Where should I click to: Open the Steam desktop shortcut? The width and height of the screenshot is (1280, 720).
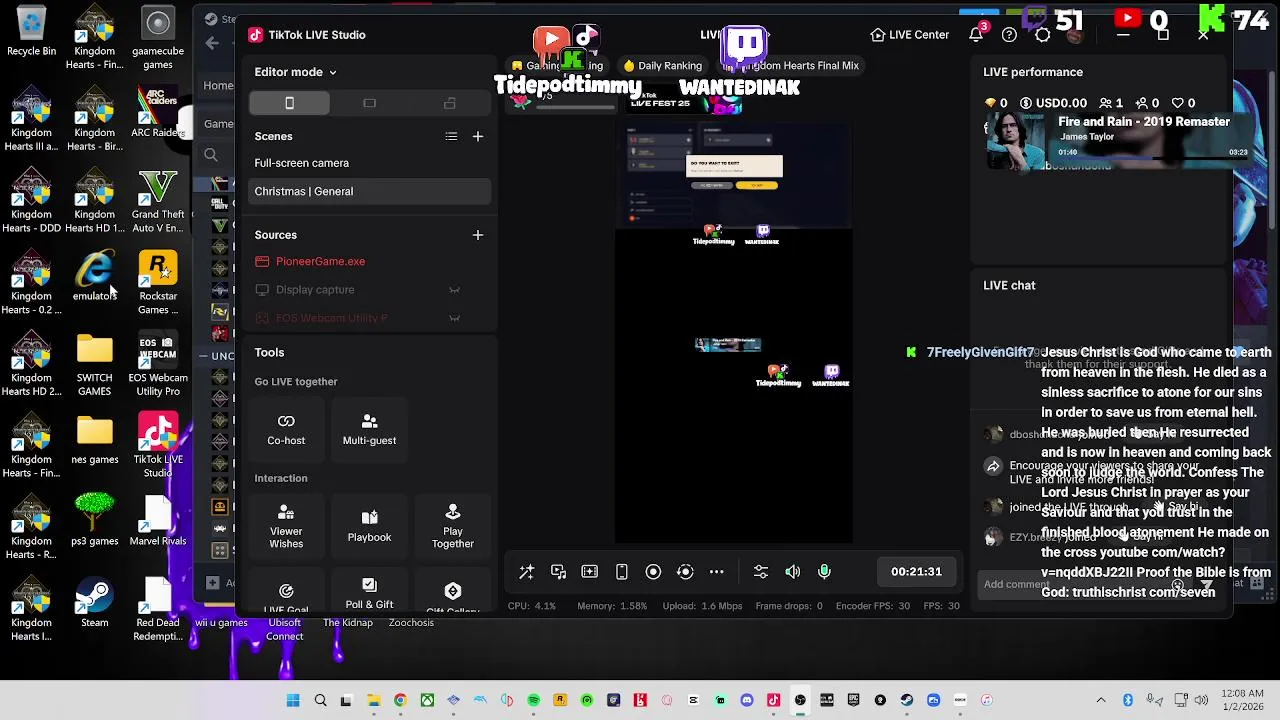[x=94, y=603]
